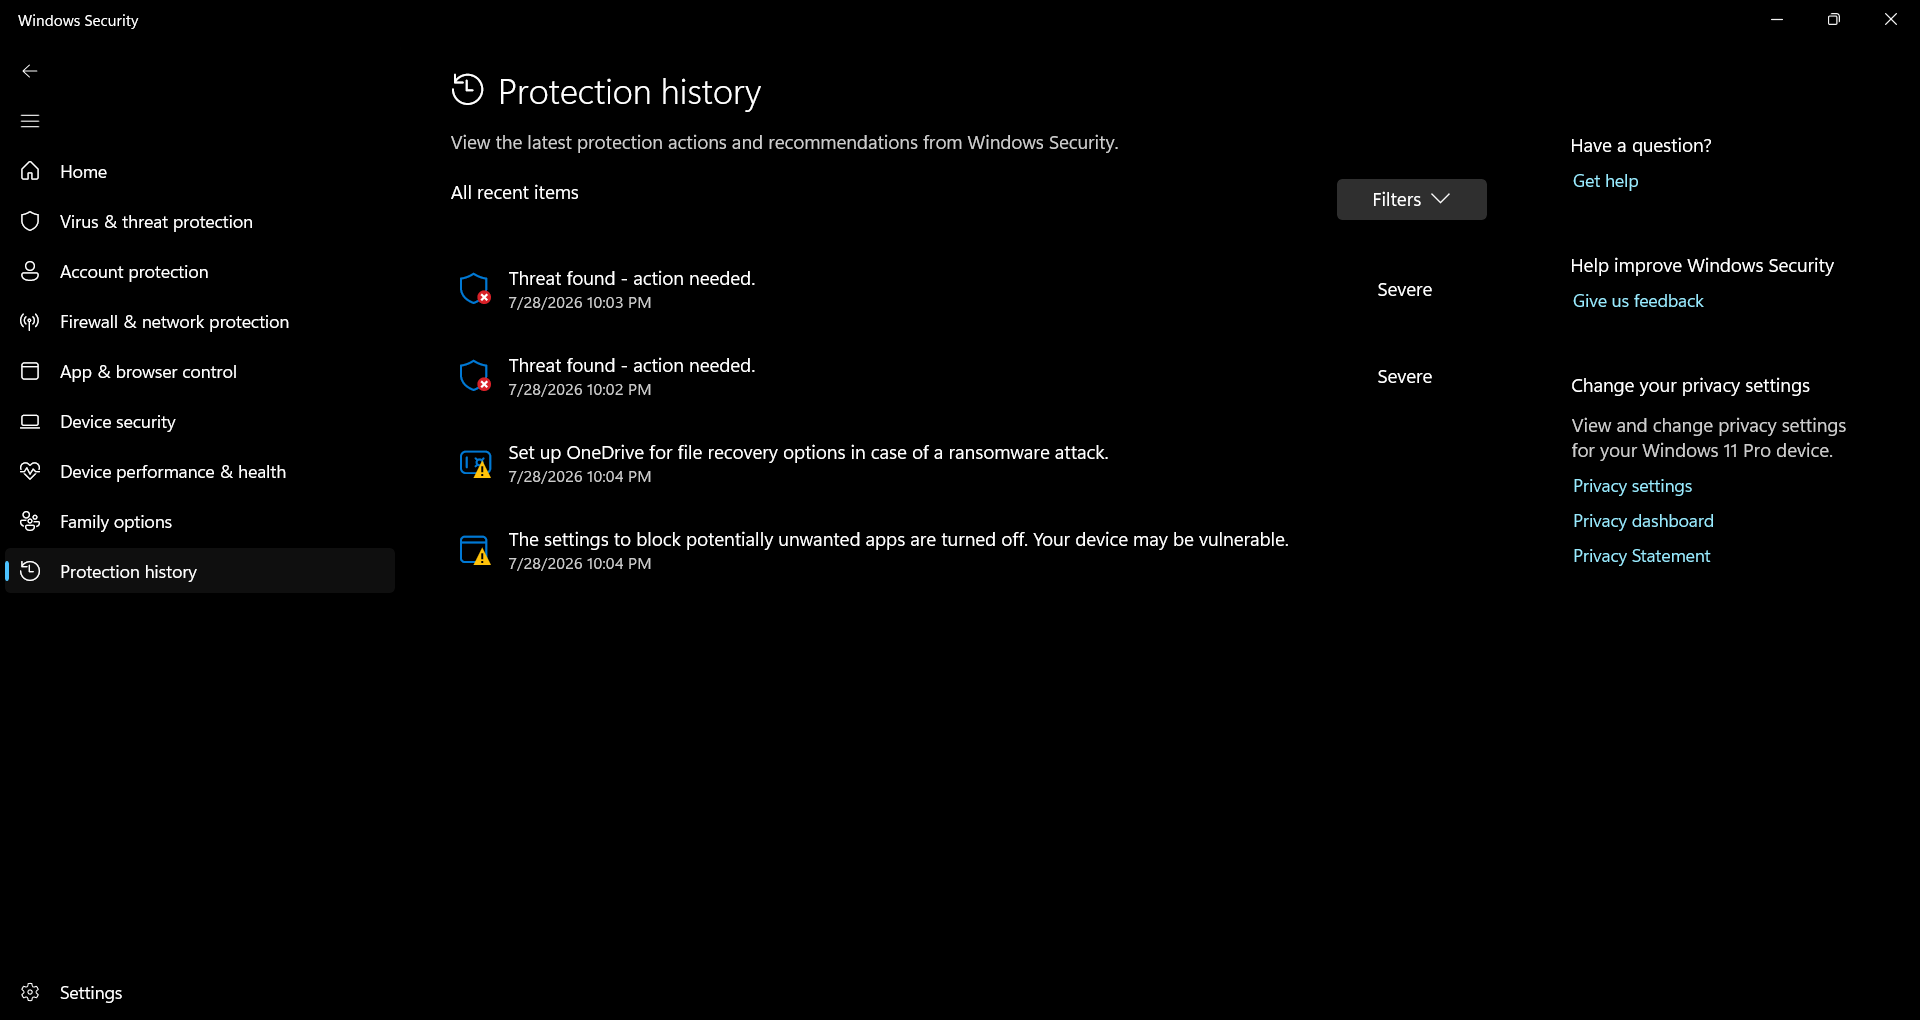This screenshot has width=1920, height=1020.
Task: Open Settings at sidebar bottom
Action: coord(200,992)
